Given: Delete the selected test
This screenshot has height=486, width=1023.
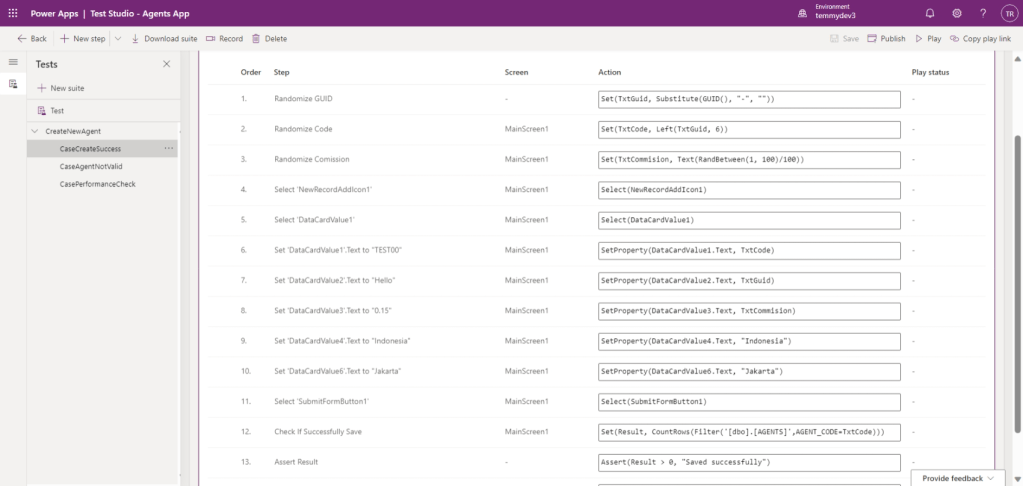Looking at the screenshot, I should click(x=269, y=38).
